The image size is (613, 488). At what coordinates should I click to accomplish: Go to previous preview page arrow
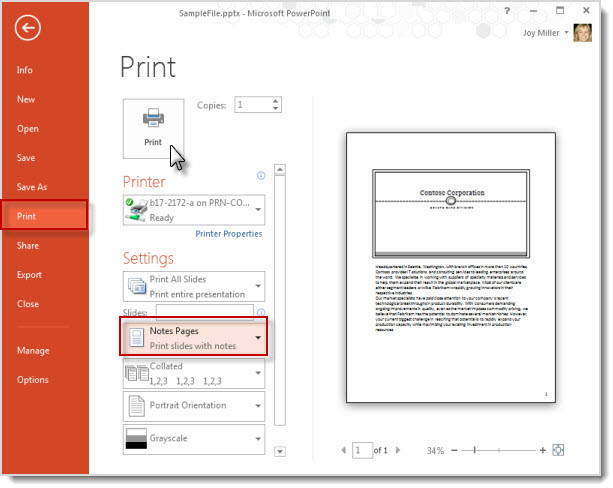tap(343, 450)
